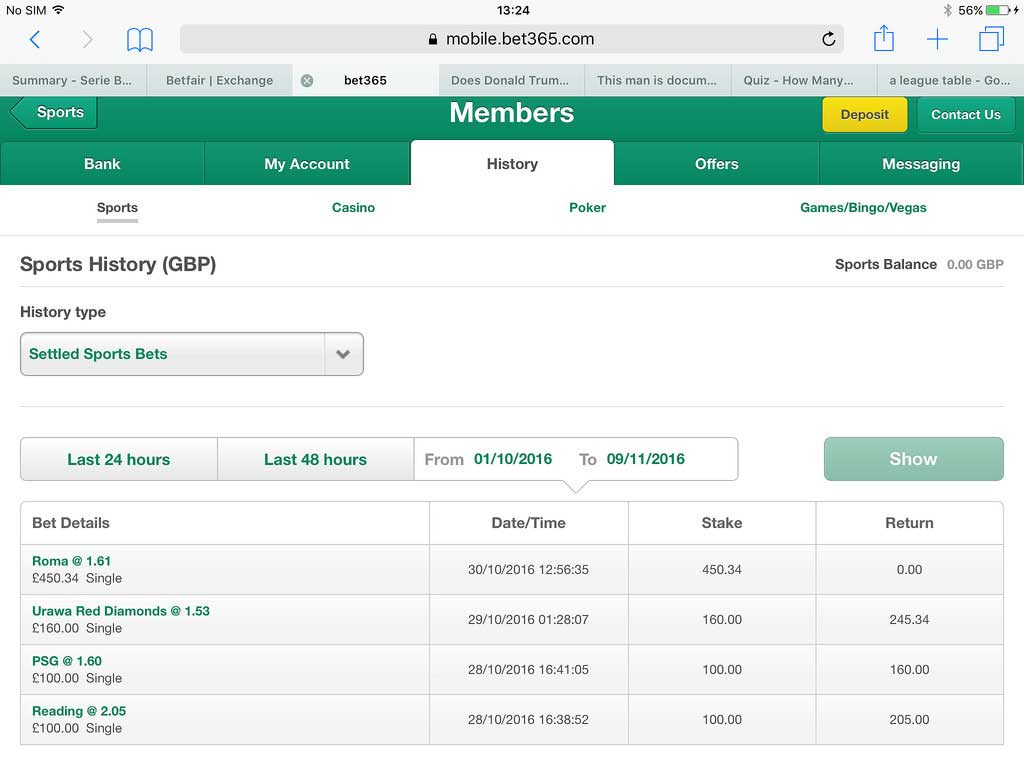
Task: Click the Date/Time column header
Action: click(528, 523)
